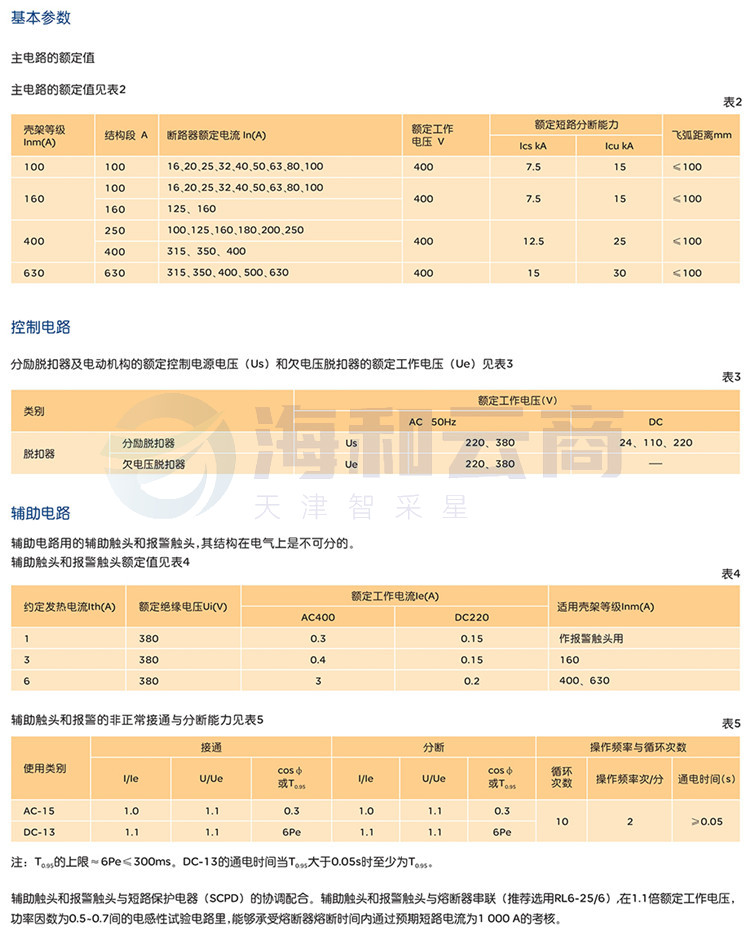Image resolution: width=750 pixels, height=939 pixels.
Task: Click the AC400 value 0.4
Action: [x=317, y=660]
